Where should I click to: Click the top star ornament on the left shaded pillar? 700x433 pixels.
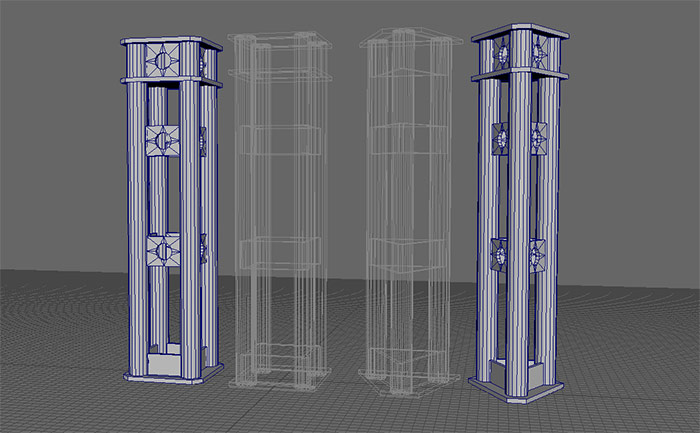tap(164, 59)
